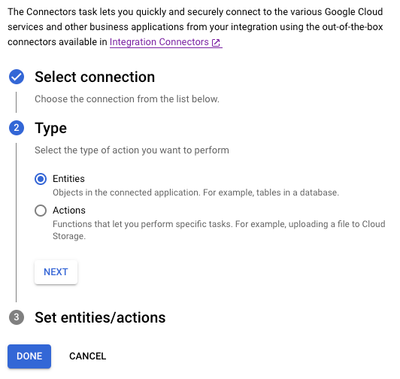
Task: Click the 'Functions that let you perform specific tasks' description
Action: 219,230
